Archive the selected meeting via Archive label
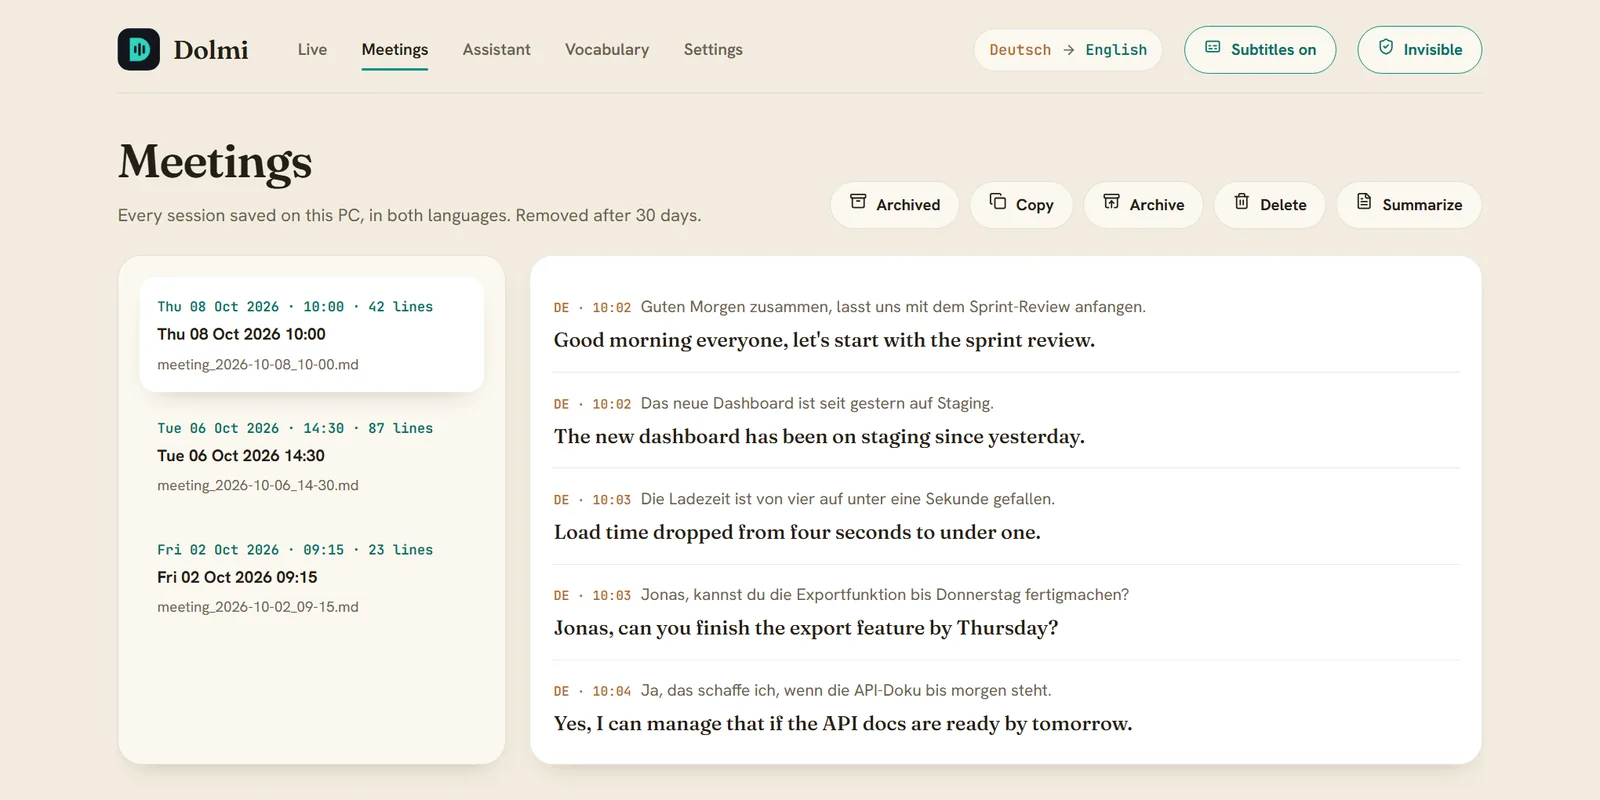The width and height of the screenshot is (1600, 800). pos(1157,205)
